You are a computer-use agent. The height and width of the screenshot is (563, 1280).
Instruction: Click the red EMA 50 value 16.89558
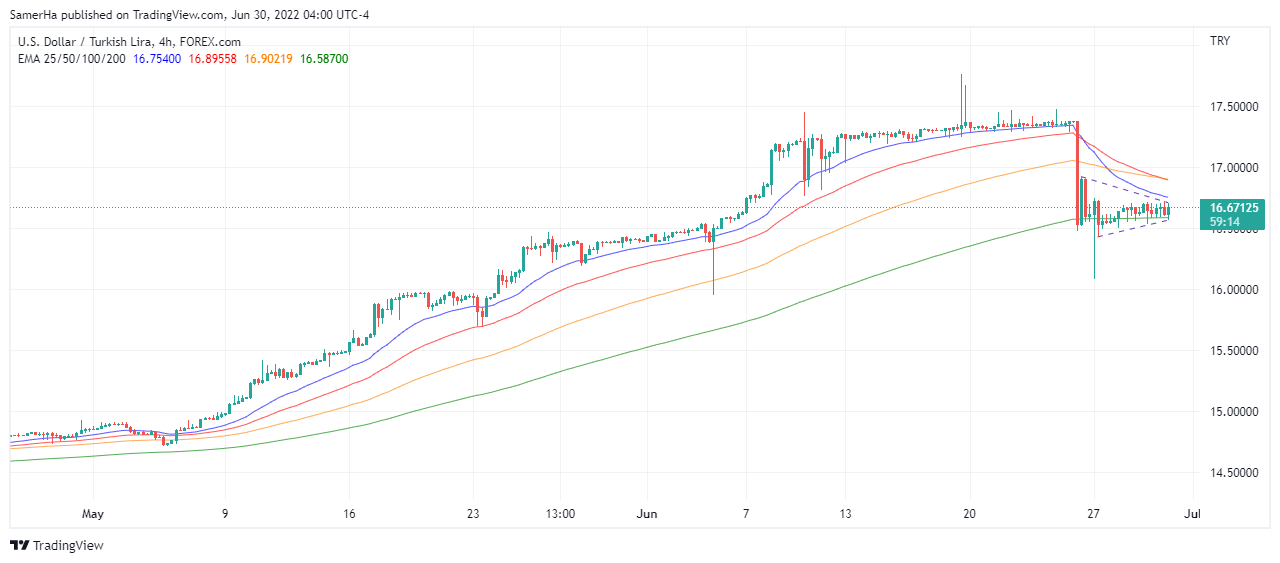click(213, 59)
